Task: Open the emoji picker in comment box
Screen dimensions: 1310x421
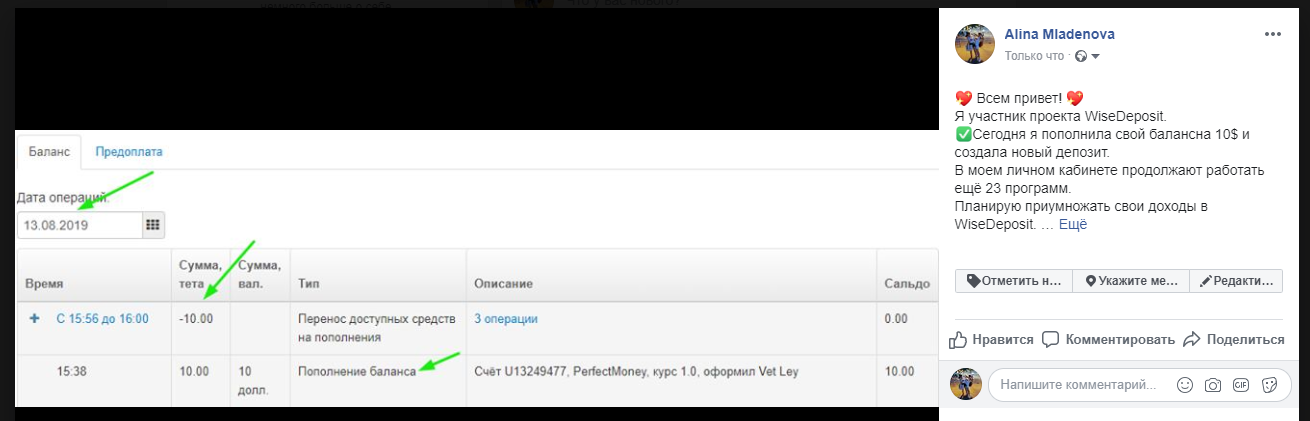Action: [1185, 384]
